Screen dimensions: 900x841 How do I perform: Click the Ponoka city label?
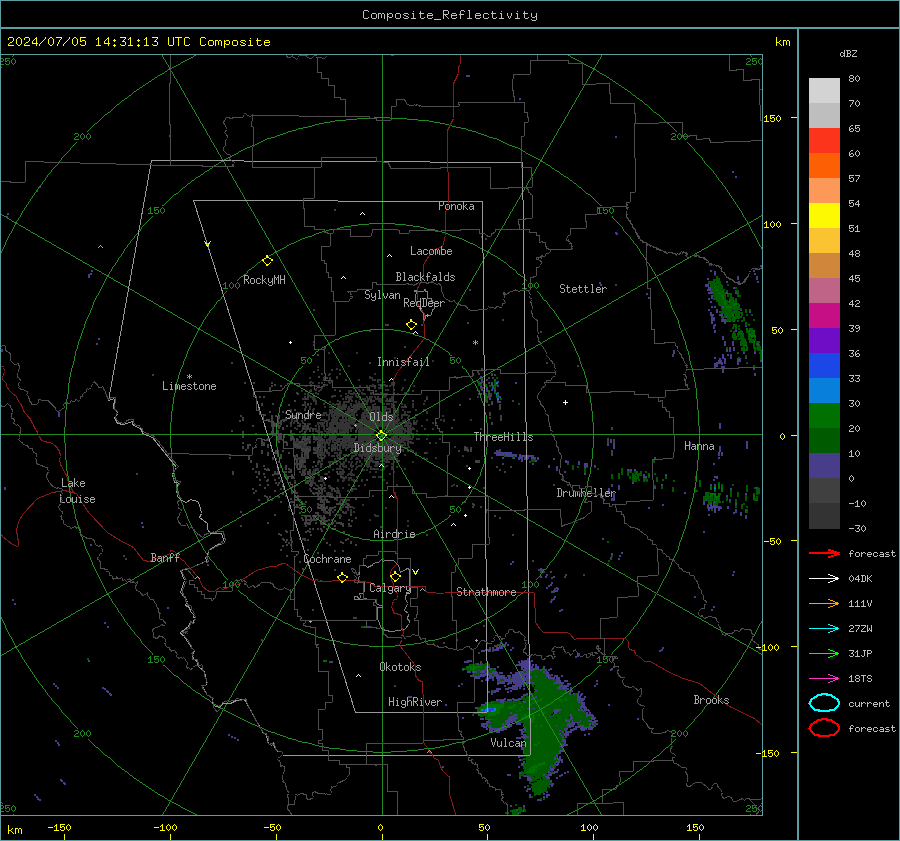[456, 206]
